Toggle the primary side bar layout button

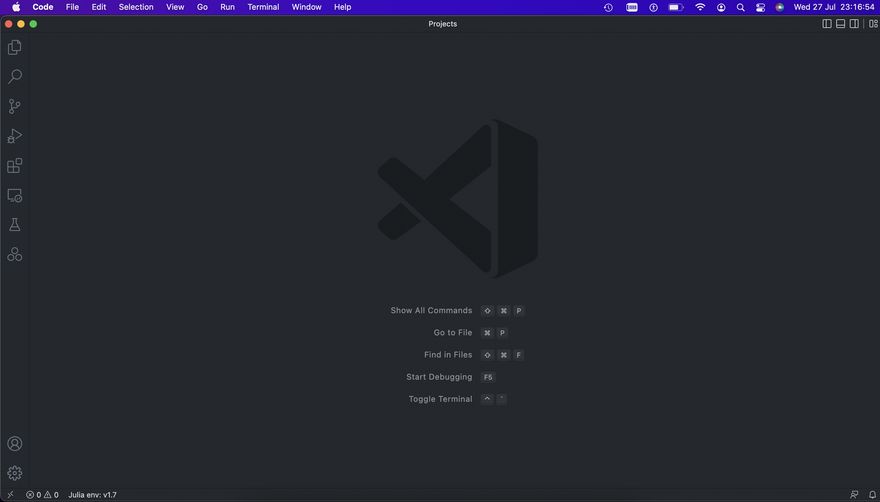[827, 24]
